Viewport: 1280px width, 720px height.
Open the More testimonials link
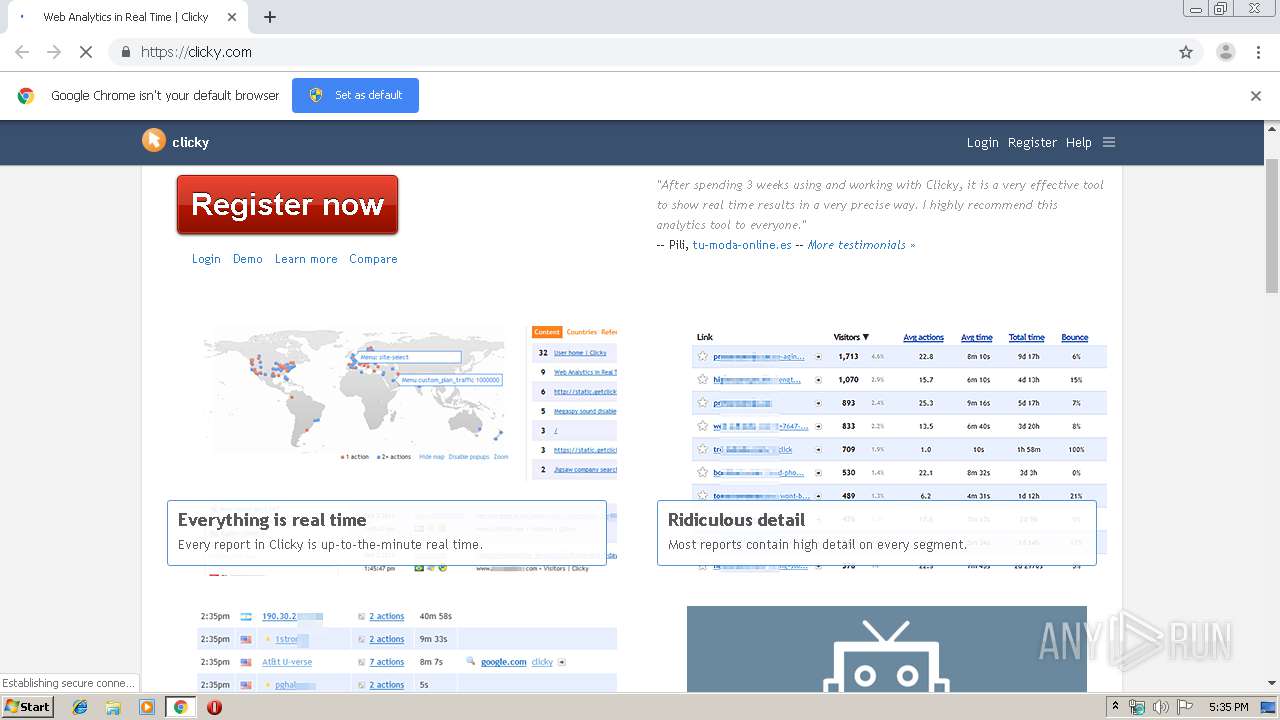click(x=861, y=245)
